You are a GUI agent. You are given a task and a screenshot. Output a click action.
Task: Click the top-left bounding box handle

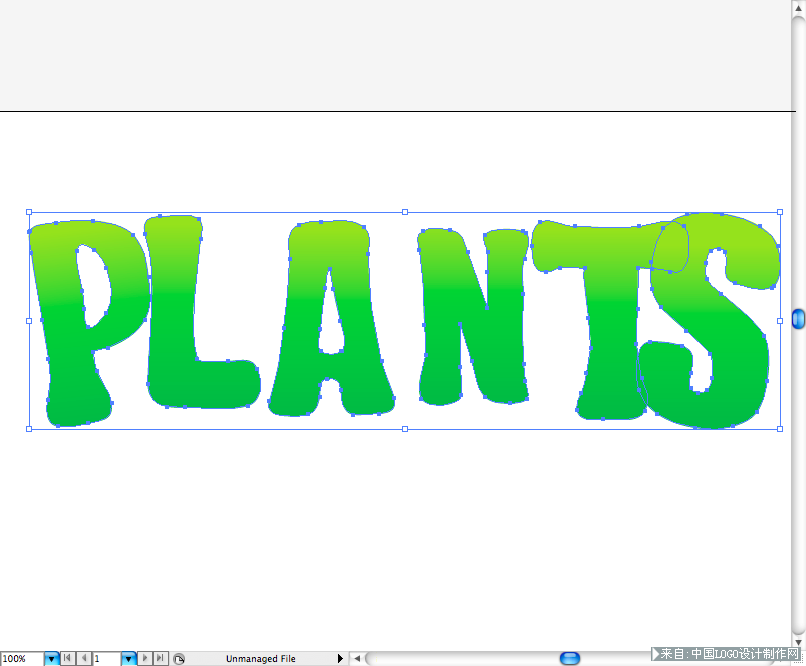click(x=29, y=212)
